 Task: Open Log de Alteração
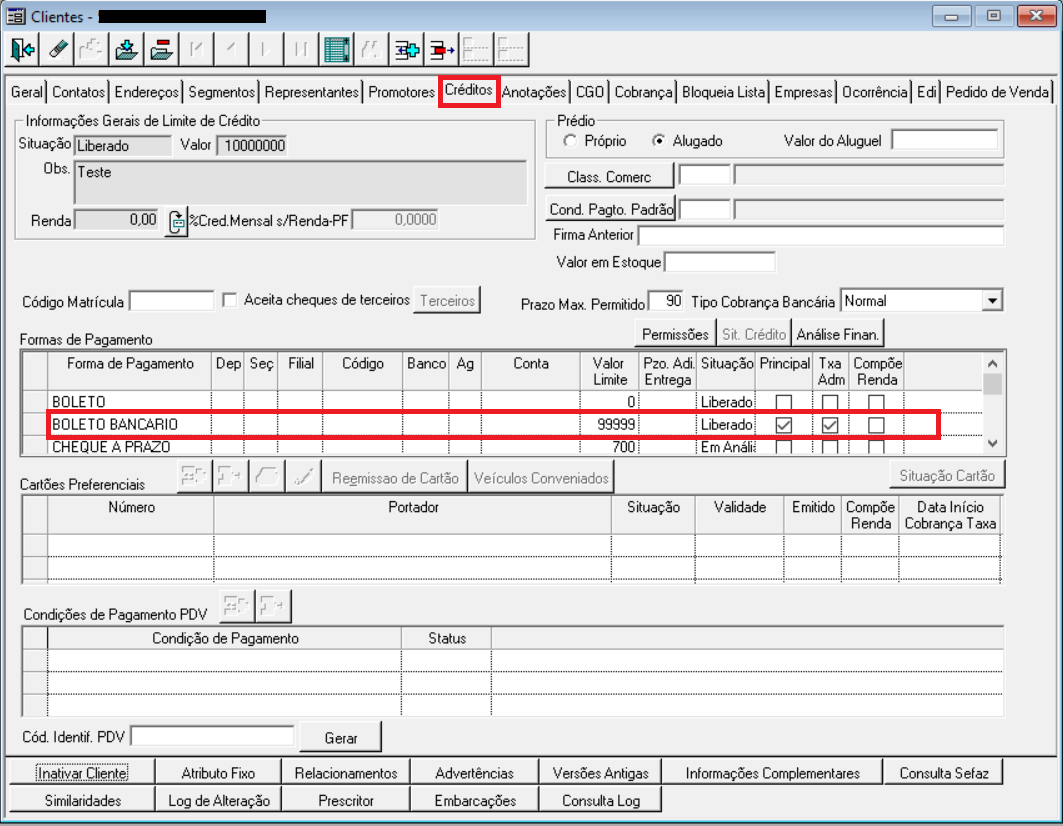pos(218,800)
